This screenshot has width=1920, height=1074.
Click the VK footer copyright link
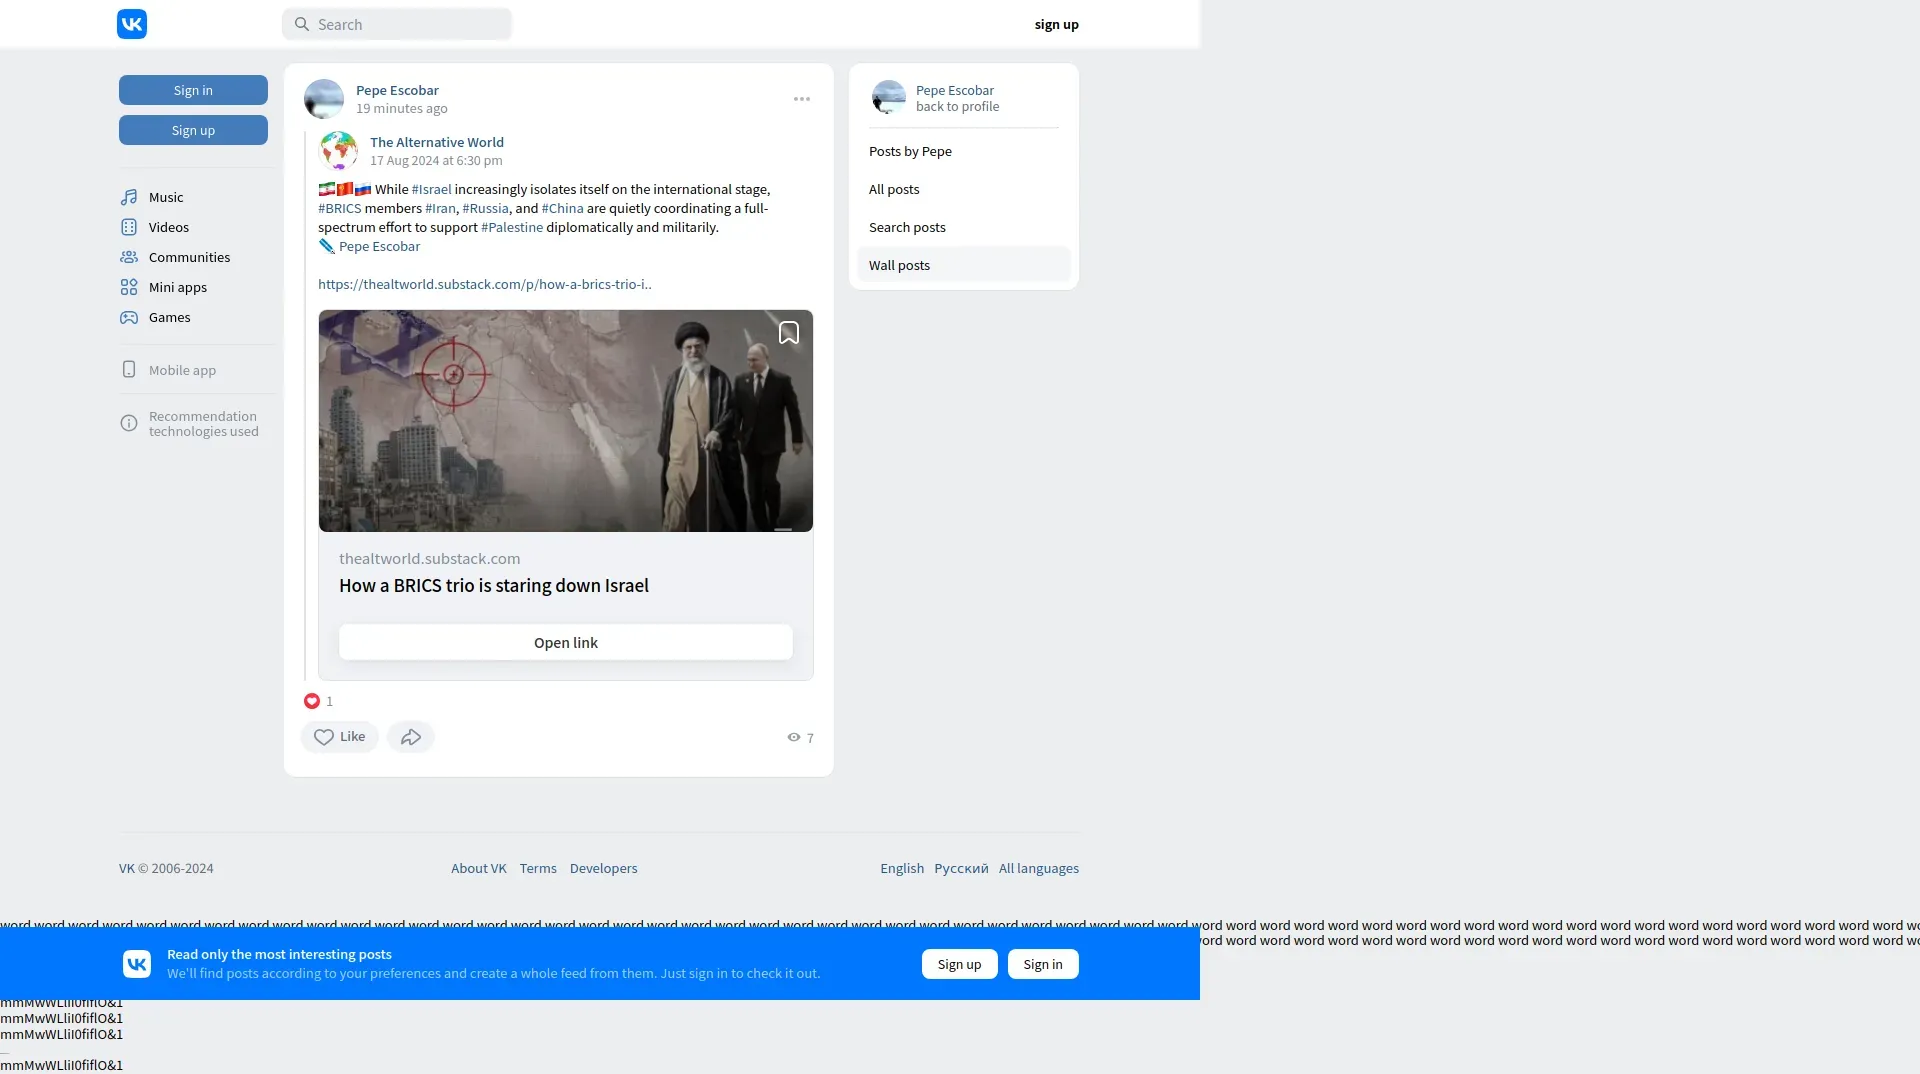click(x=127, y=868)
